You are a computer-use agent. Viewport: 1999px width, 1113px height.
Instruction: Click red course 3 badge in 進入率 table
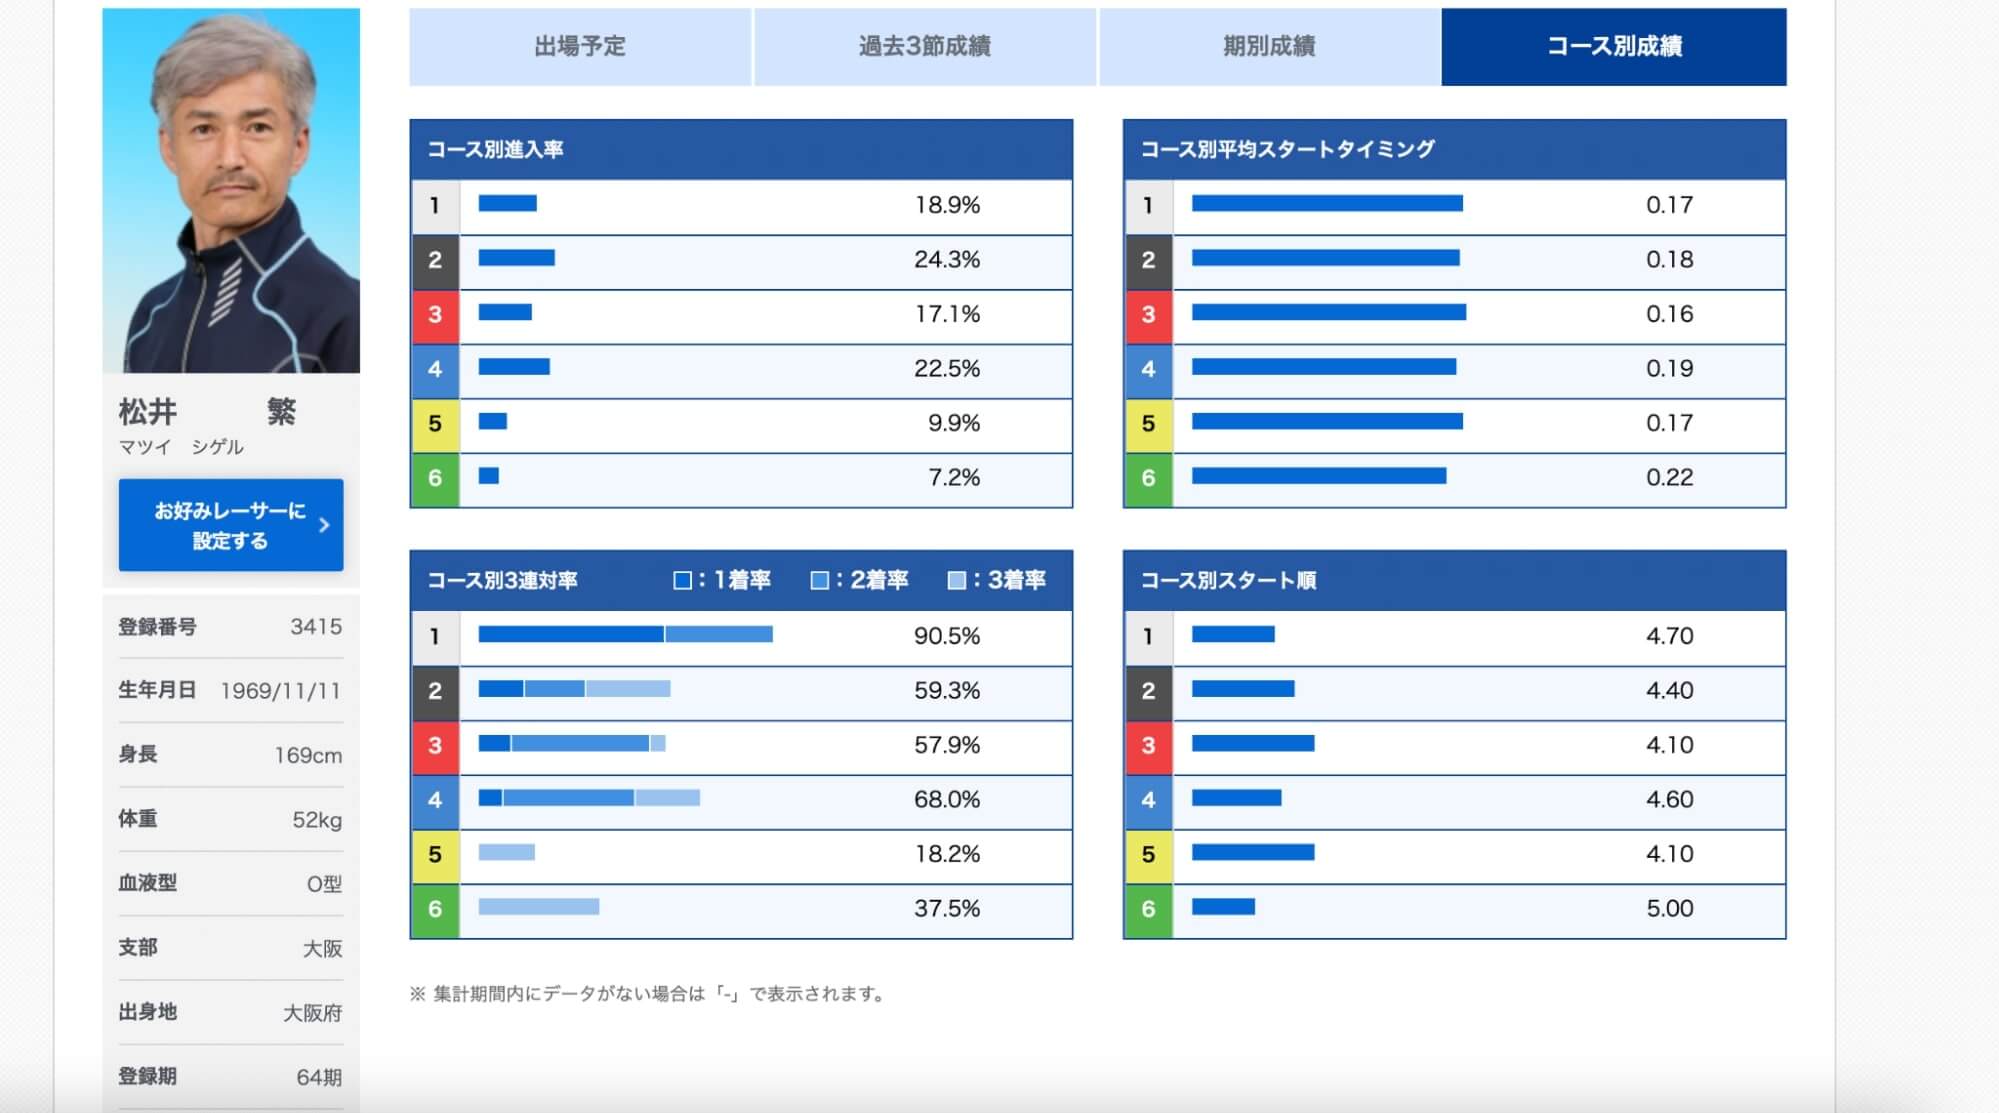(x=435, y=314)
